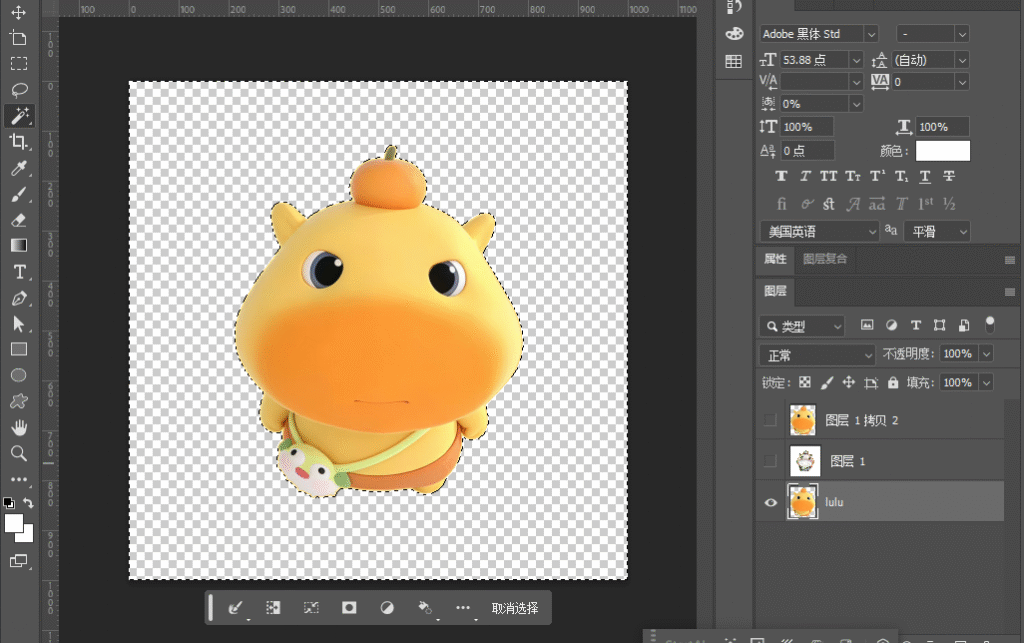Create adjustment layer from contextual bar
The height and width of the screenshot is (643, 1024).
pos(387,608)
